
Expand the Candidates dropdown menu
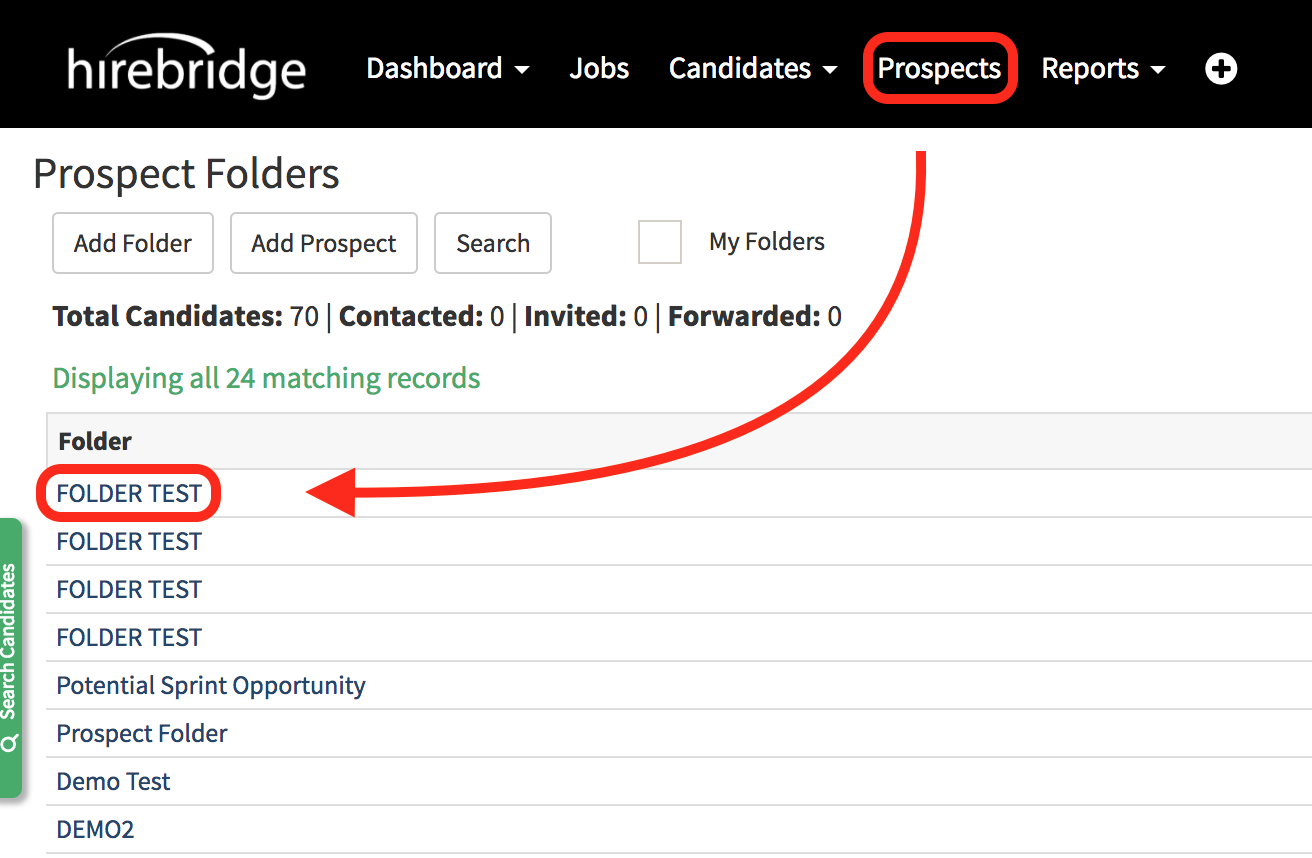[x=752, y=69]
